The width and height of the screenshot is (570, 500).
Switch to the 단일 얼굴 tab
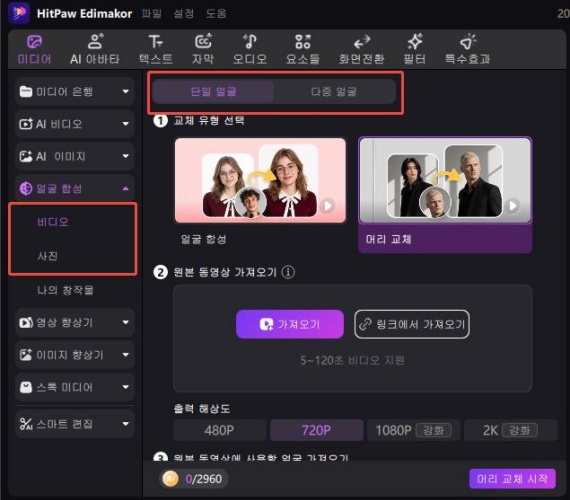[213, 92]
